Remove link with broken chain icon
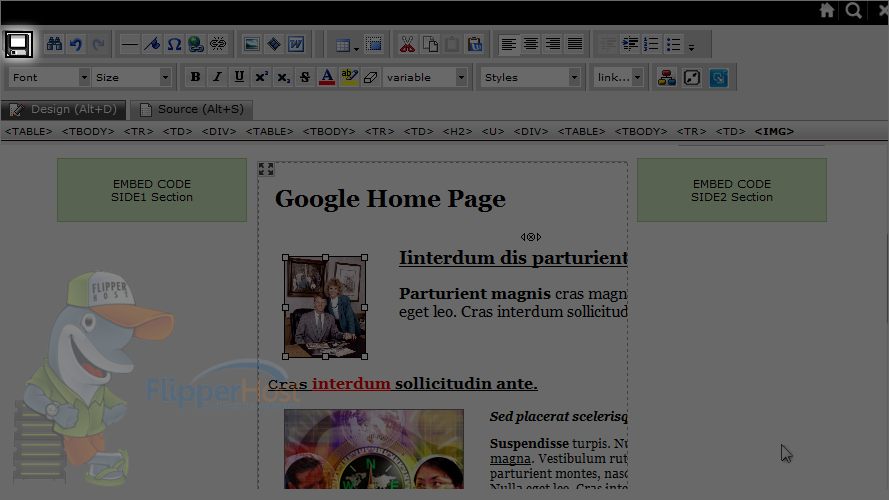The height and width of the screenshot is (500, 889). (218, 44)
